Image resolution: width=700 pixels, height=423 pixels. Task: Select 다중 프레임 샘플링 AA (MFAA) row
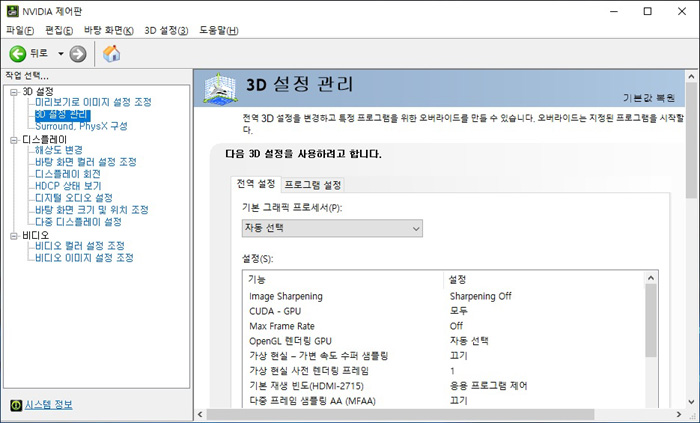(x=446, y=401)
